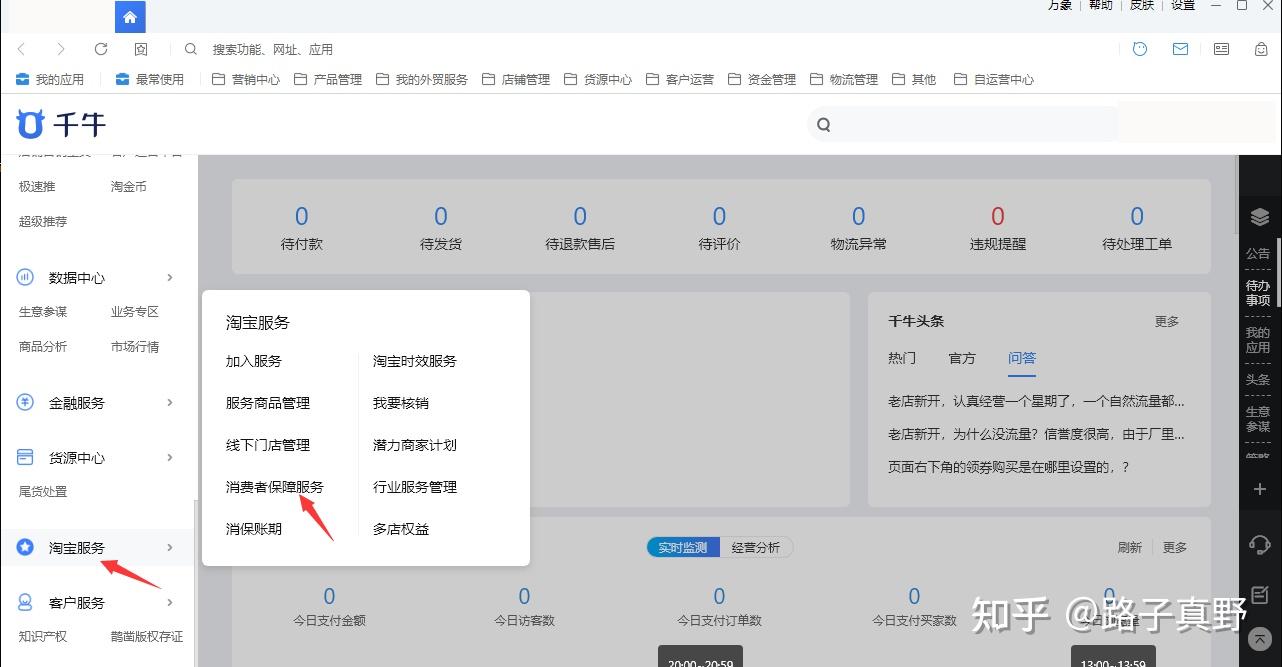Viewport: 1282px width, 667px height.
Task: Click the Qianniu logo
Action: pyautogui.click(x=61, y=124)
